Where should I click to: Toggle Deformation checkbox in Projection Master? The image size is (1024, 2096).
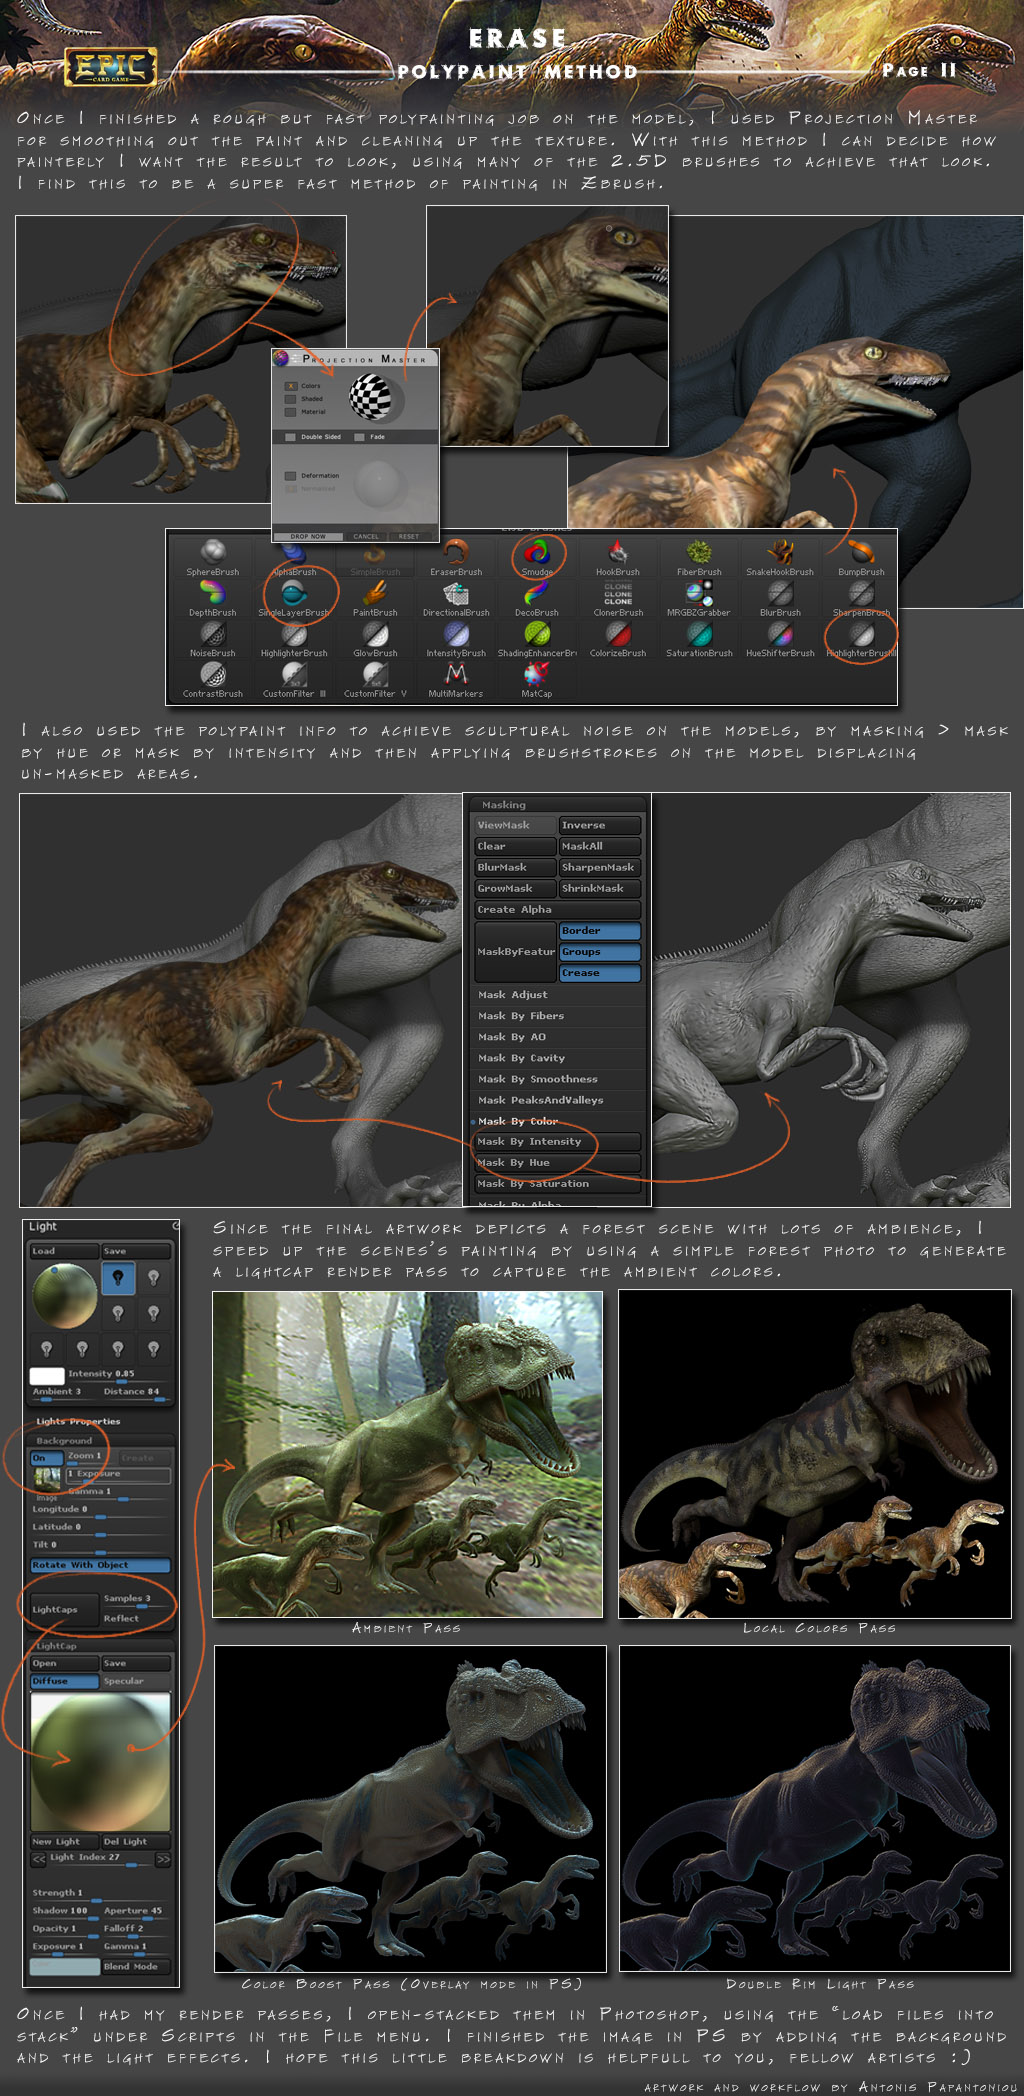tap(290, 476)
